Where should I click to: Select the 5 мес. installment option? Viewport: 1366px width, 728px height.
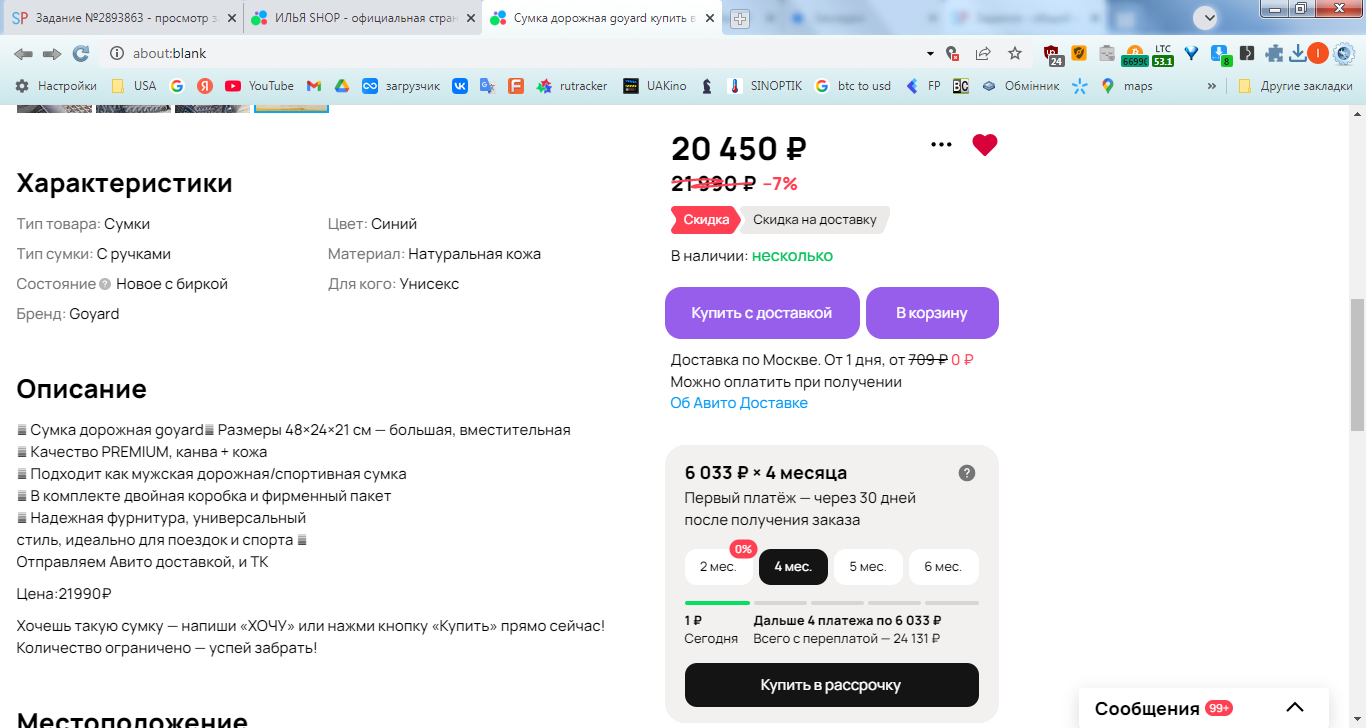pos(868,567)
